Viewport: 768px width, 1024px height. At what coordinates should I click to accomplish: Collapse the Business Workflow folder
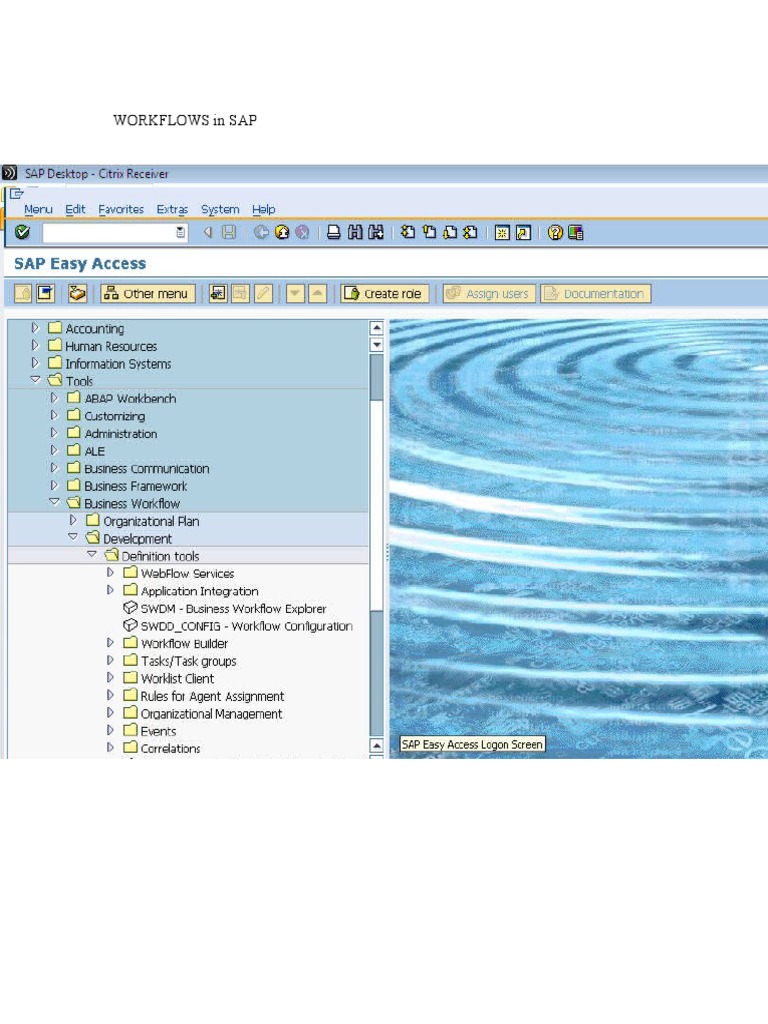(x=54, y=502)
